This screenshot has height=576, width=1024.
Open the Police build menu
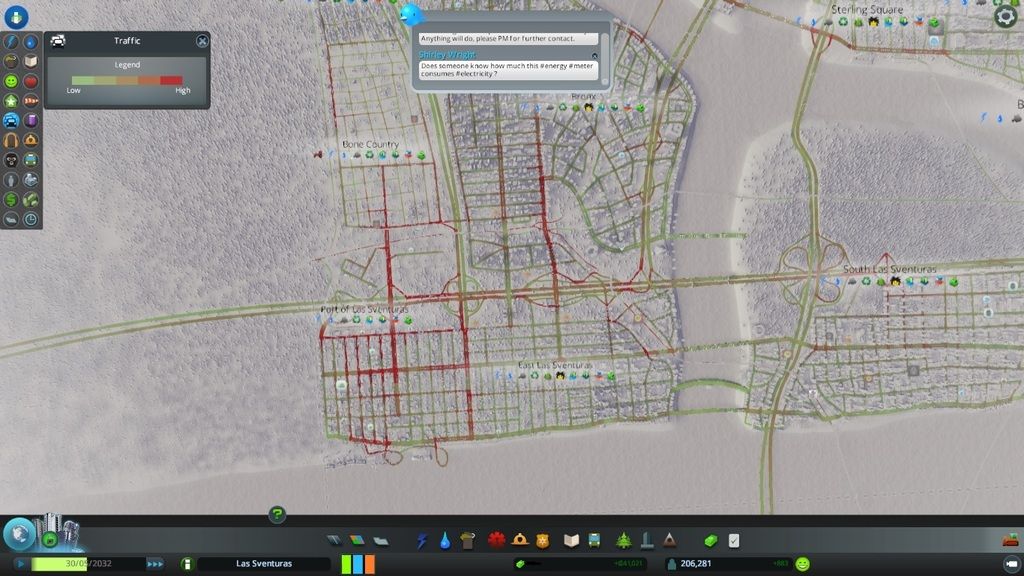542,541
